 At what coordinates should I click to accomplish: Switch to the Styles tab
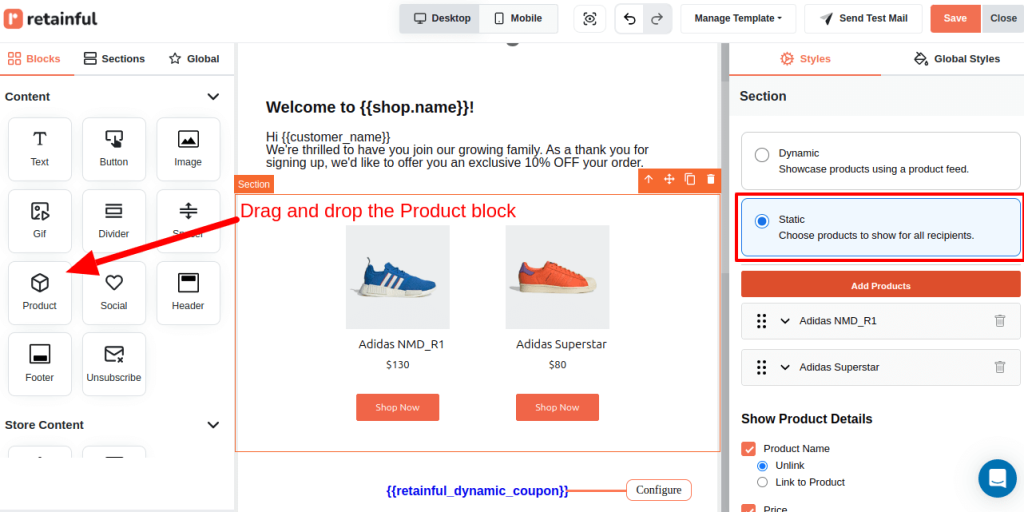coord(805,59)
